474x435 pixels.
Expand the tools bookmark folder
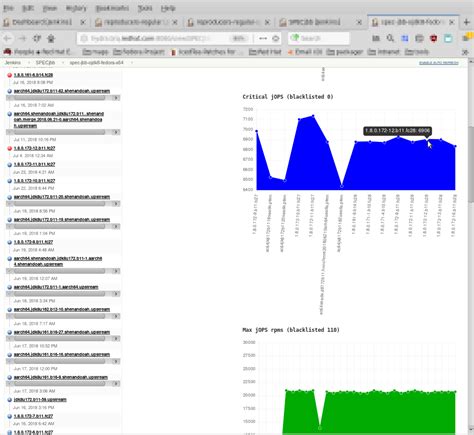click(417, 52)
